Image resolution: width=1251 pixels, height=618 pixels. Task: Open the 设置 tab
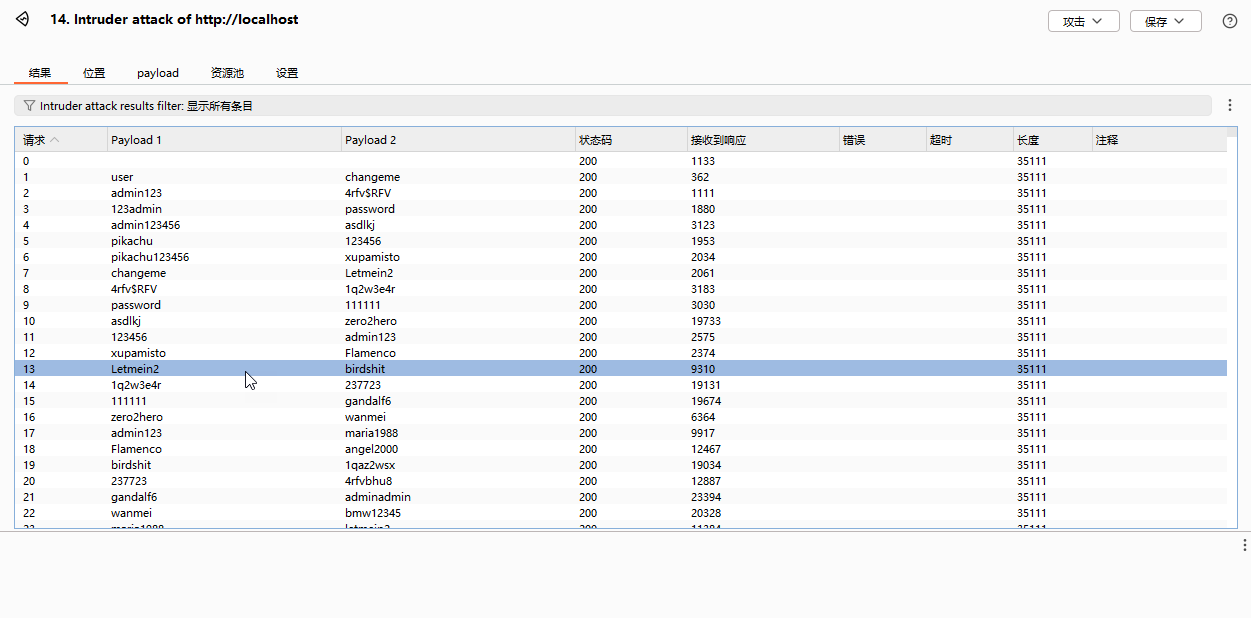pos(287,73)
